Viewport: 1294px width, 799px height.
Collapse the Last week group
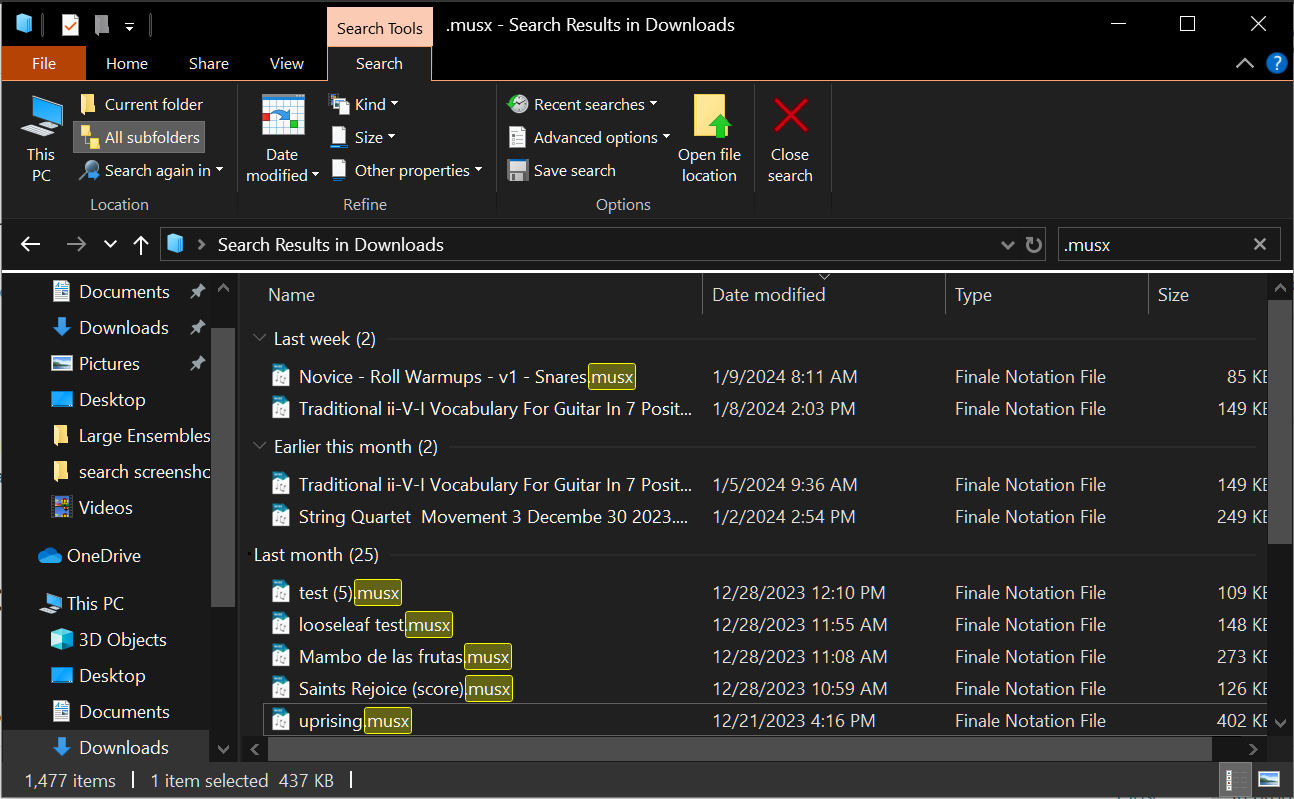(260, 339)
